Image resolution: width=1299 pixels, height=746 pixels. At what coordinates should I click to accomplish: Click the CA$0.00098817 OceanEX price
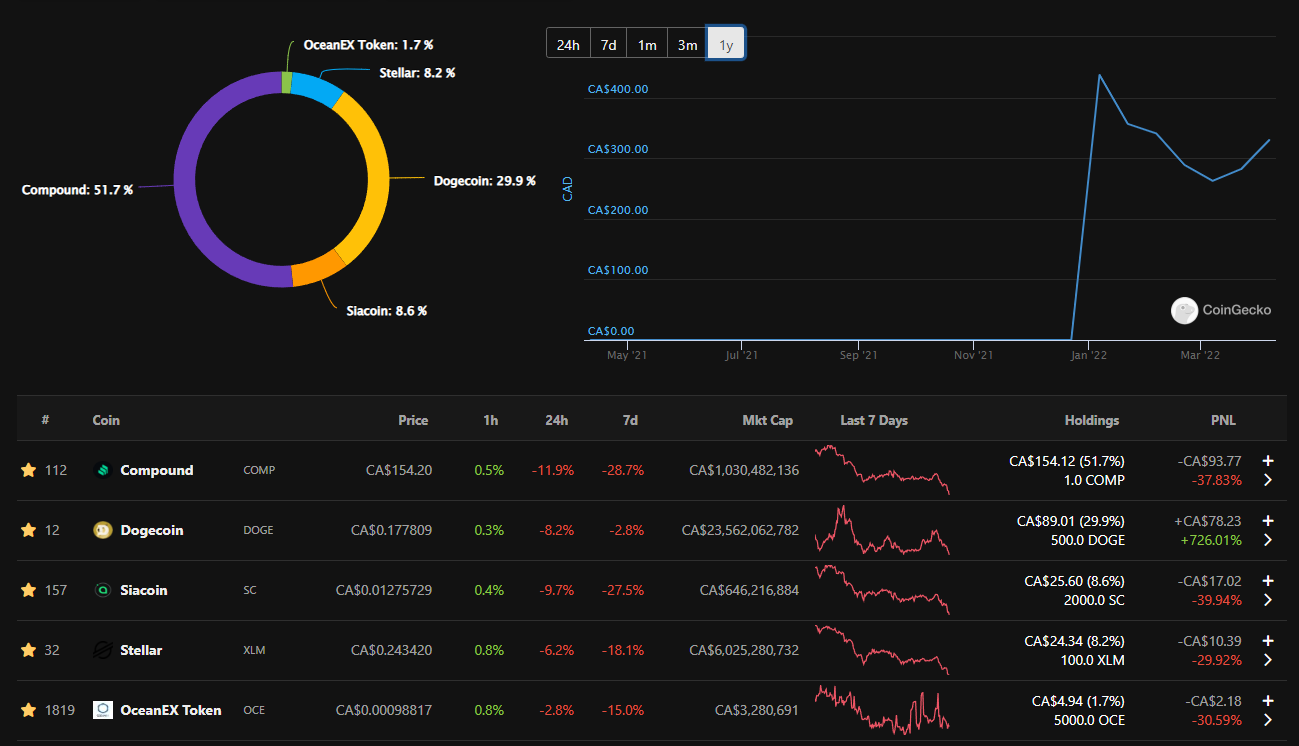coord(384,710)
